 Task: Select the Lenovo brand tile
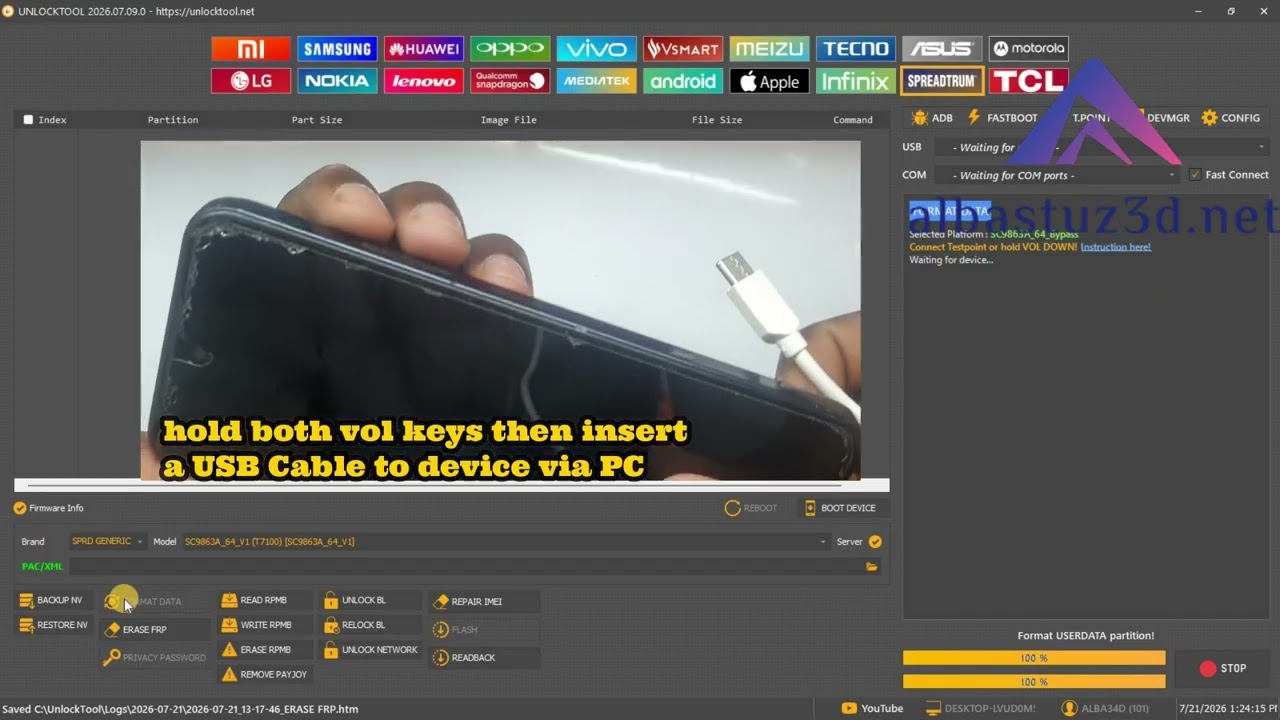[x=424, y=81]
